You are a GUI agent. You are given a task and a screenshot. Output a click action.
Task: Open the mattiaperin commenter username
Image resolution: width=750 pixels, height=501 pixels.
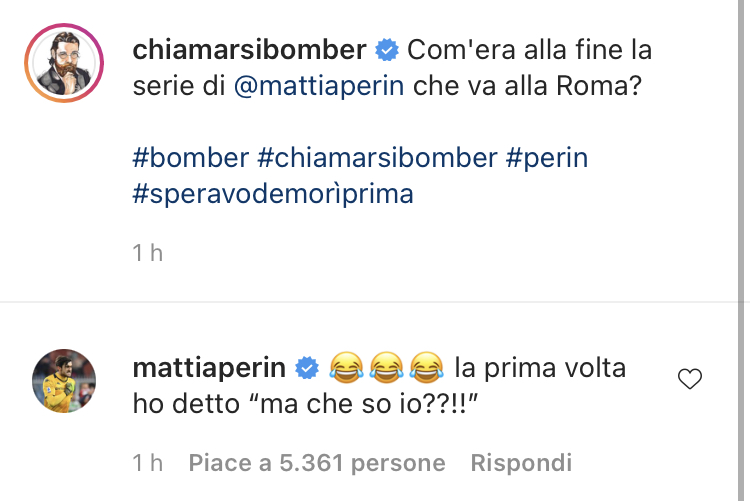(210, 367)
